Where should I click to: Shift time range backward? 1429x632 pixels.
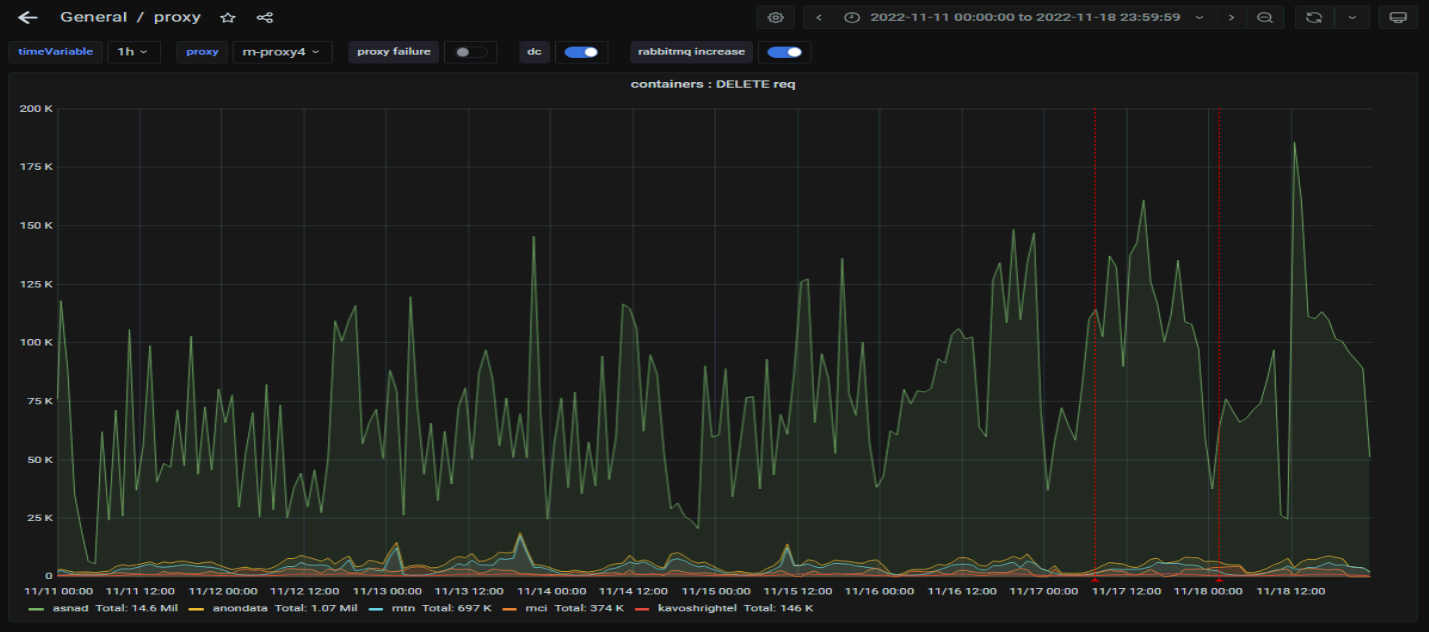[819, 18]
